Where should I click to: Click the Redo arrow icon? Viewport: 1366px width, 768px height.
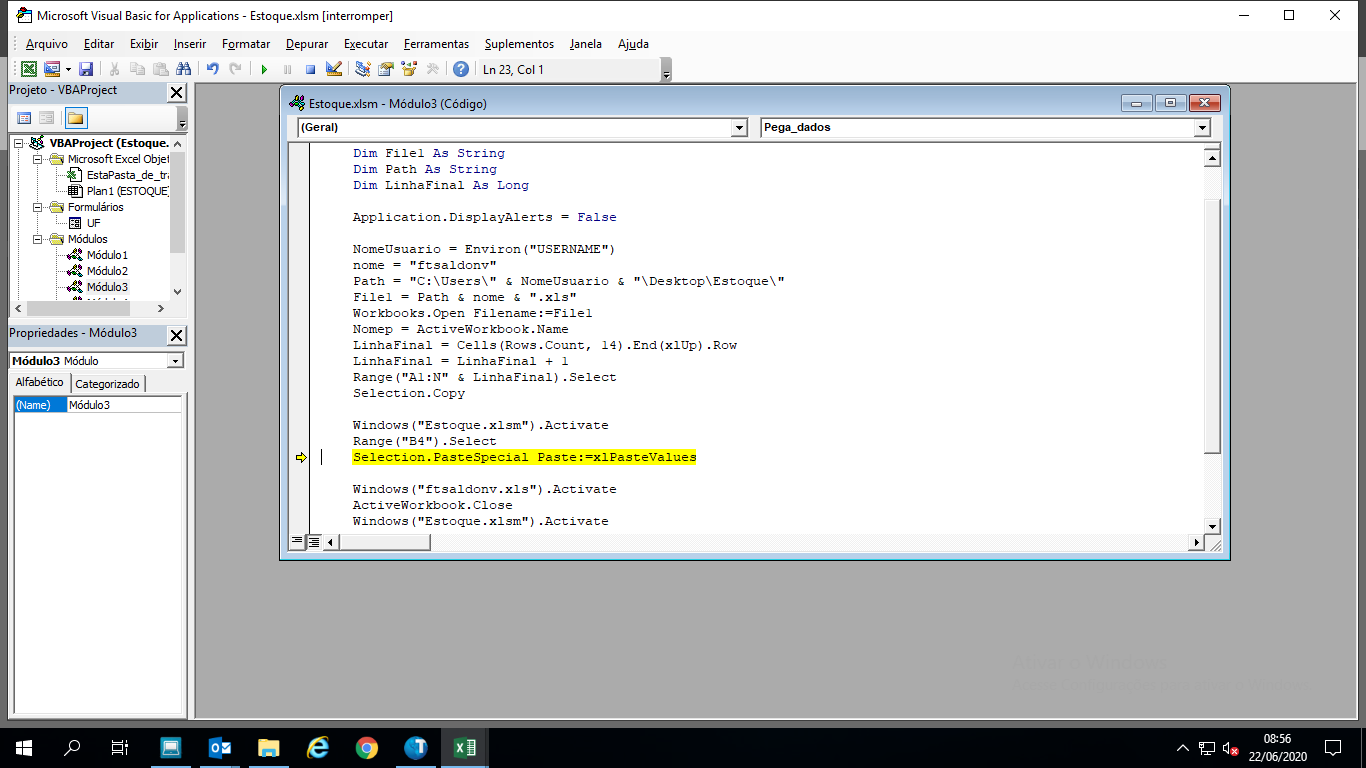(x=235, y=69)
